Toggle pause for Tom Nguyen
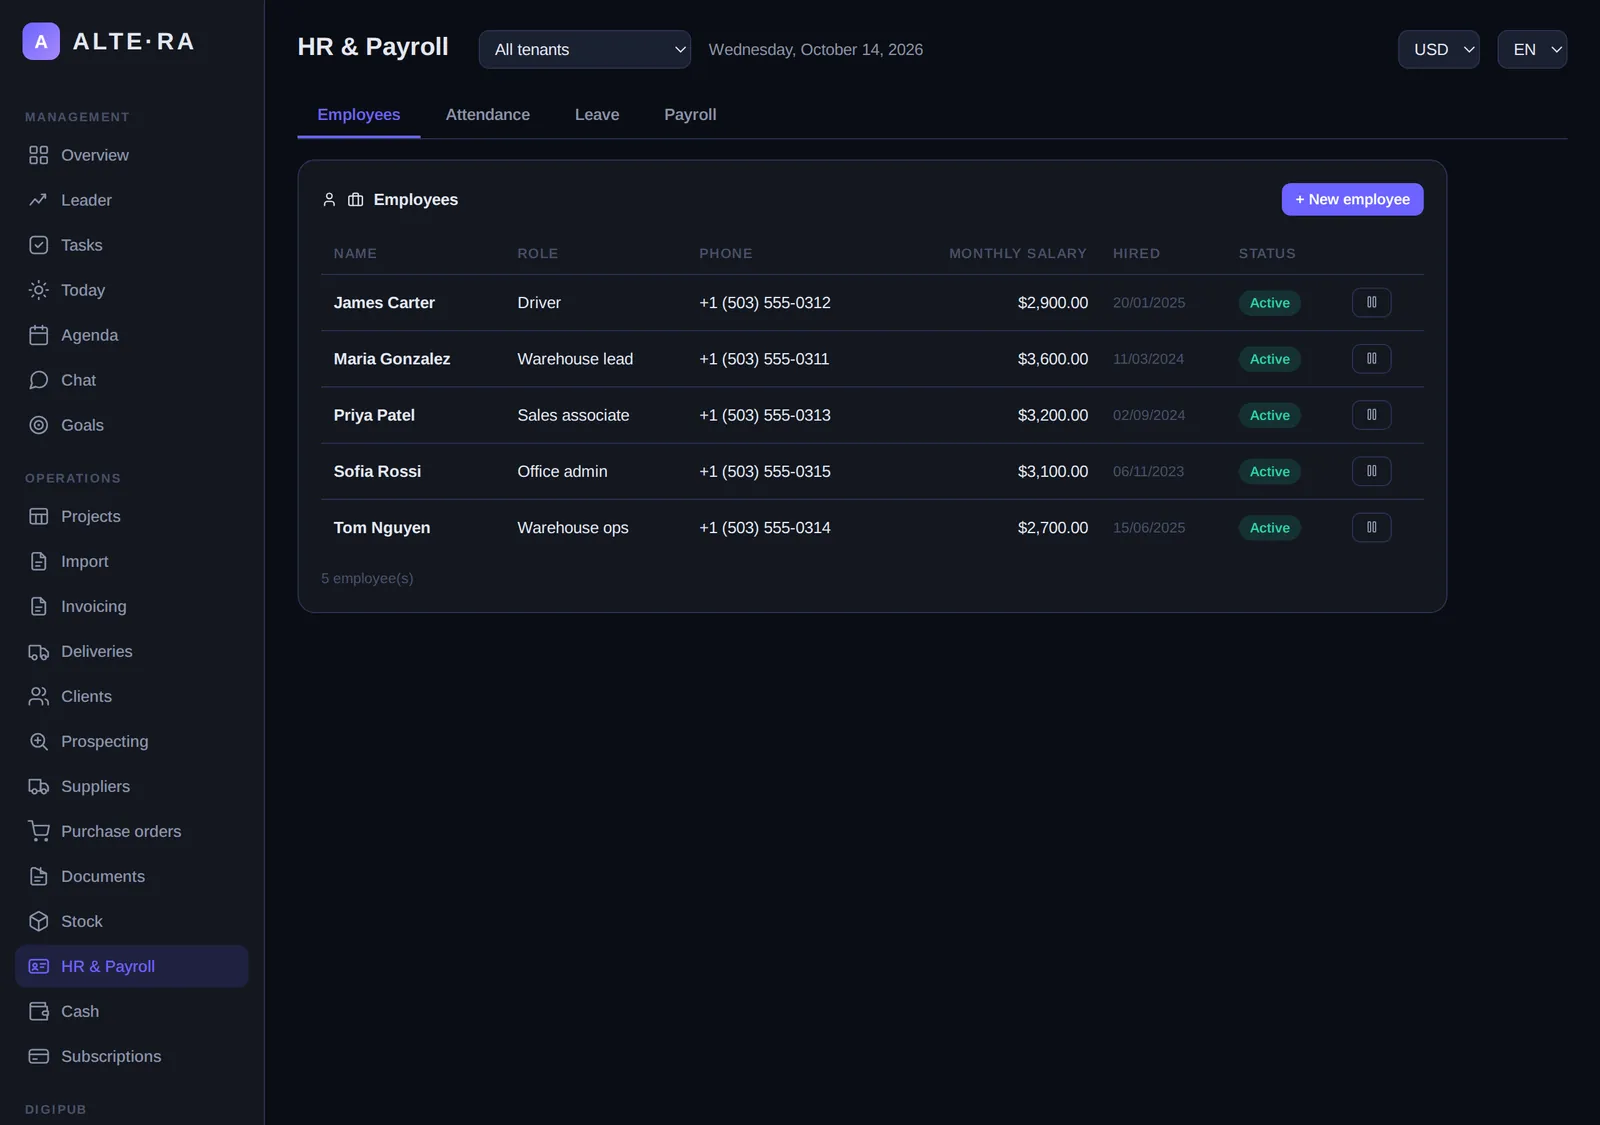 pyautogui.click(x=1371, y=527)
